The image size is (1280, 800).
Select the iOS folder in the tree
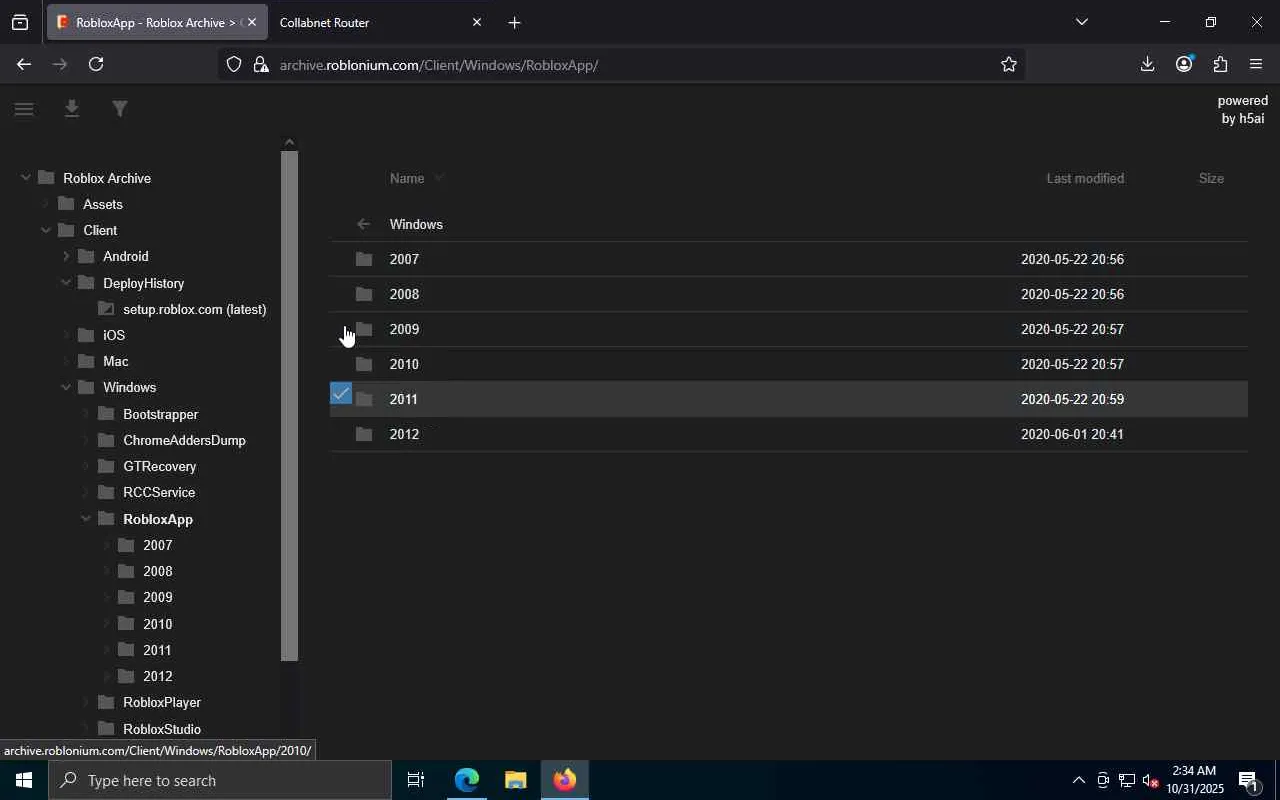tap(114, 335)
